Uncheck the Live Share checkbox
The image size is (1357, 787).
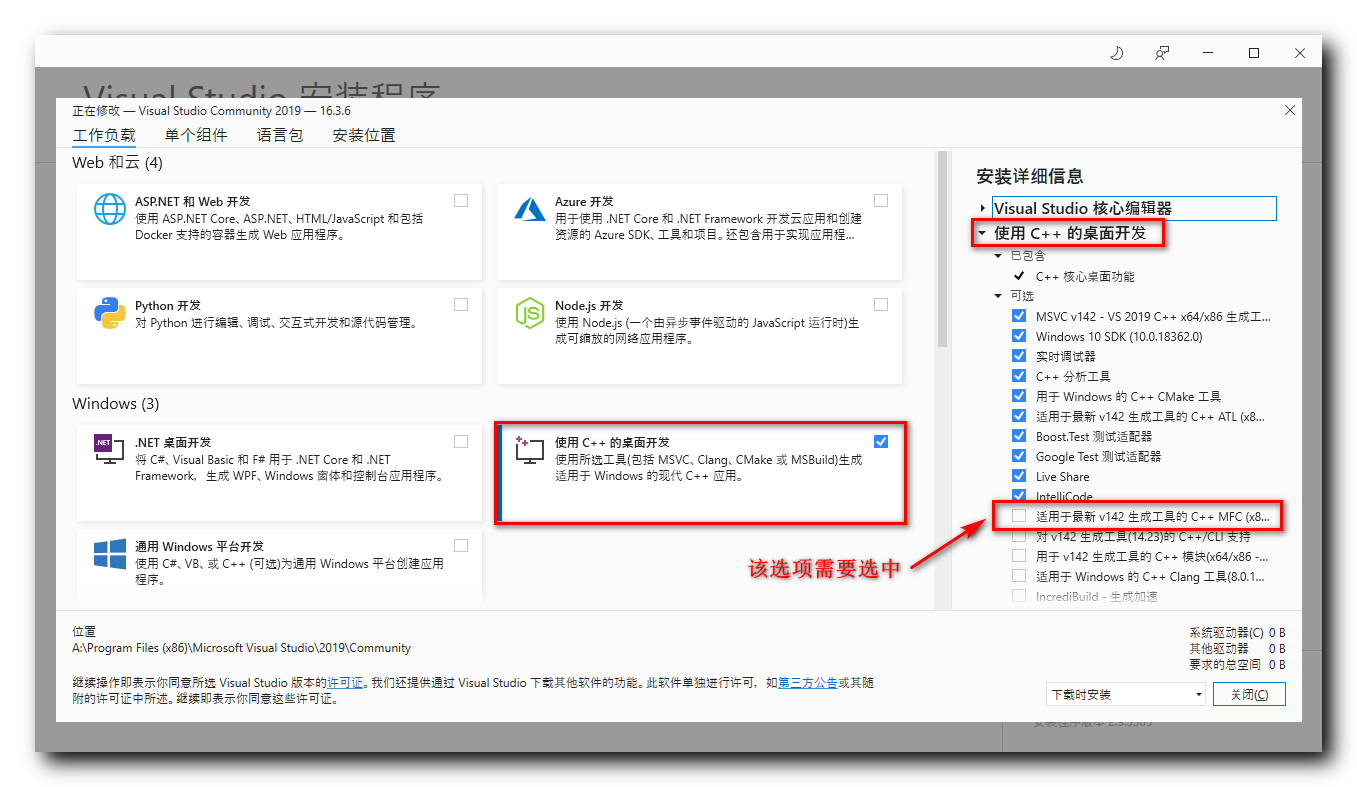pyautogui.click(x=1019, y=476)
